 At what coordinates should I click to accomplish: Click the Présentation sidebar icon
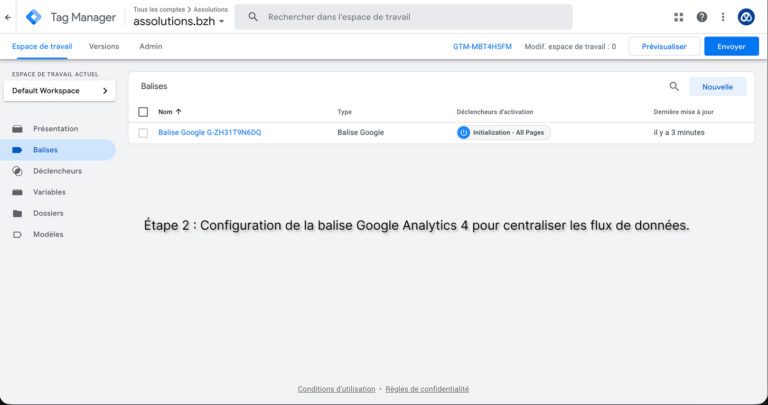click(x=17, y=129)
